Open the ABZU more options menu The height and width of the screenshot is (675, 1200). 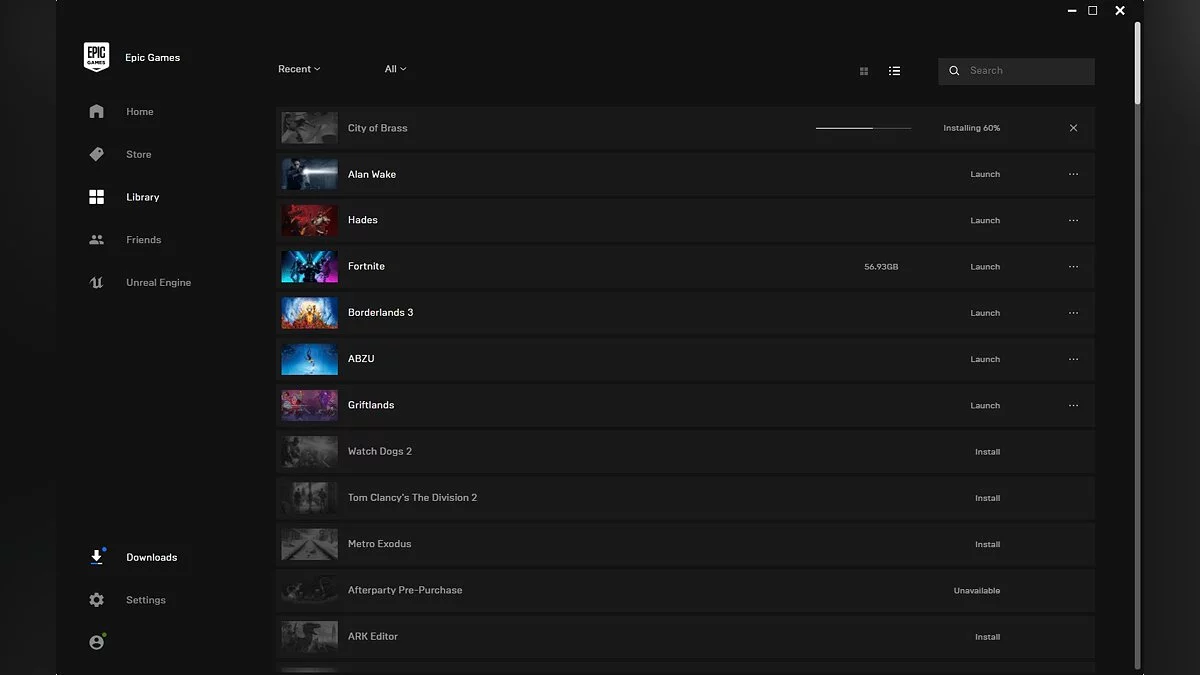(x=1073, y=359)
